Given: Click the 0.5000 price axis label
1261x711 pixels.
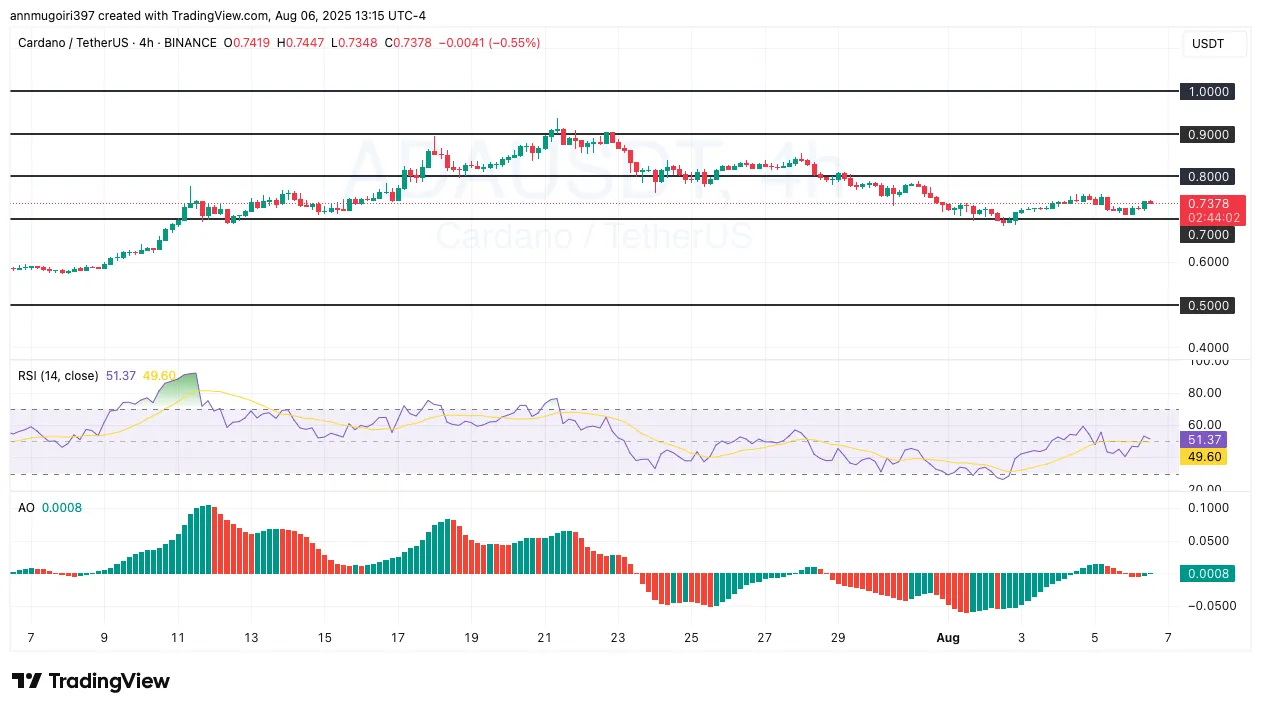Looking at the screenshot, I should coord(1207,306).
